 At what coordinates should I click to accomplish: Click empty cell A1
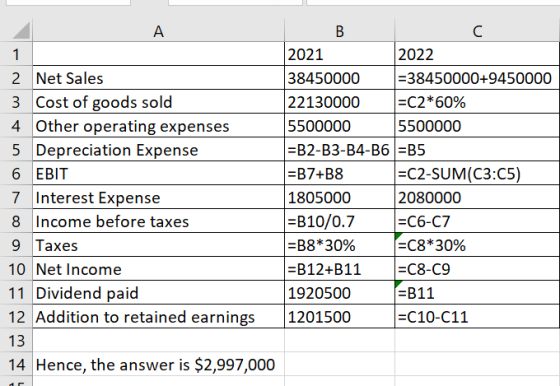[x=159, y=55]
